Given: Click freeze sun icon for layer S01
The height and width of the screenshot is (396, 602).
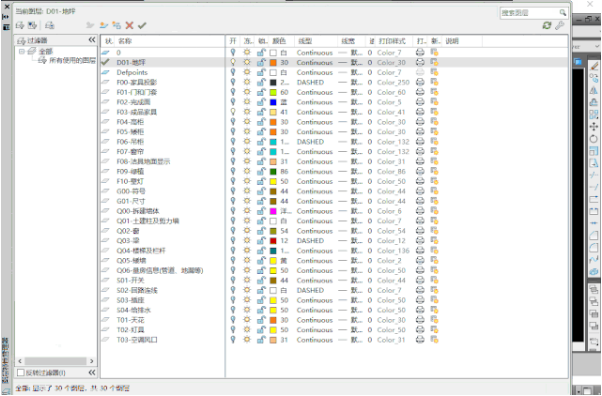Looking at the screenshot, I should point(247,280).
